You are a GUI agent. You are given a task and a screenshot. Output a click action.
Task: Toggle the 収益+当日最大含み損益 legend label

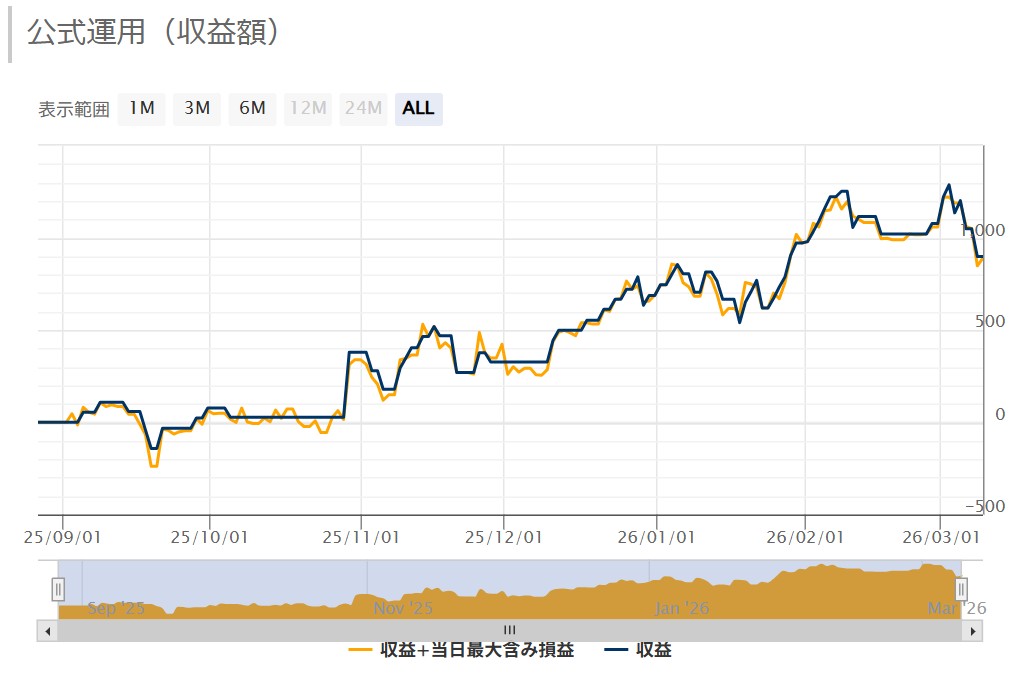[x=477, y=651]
